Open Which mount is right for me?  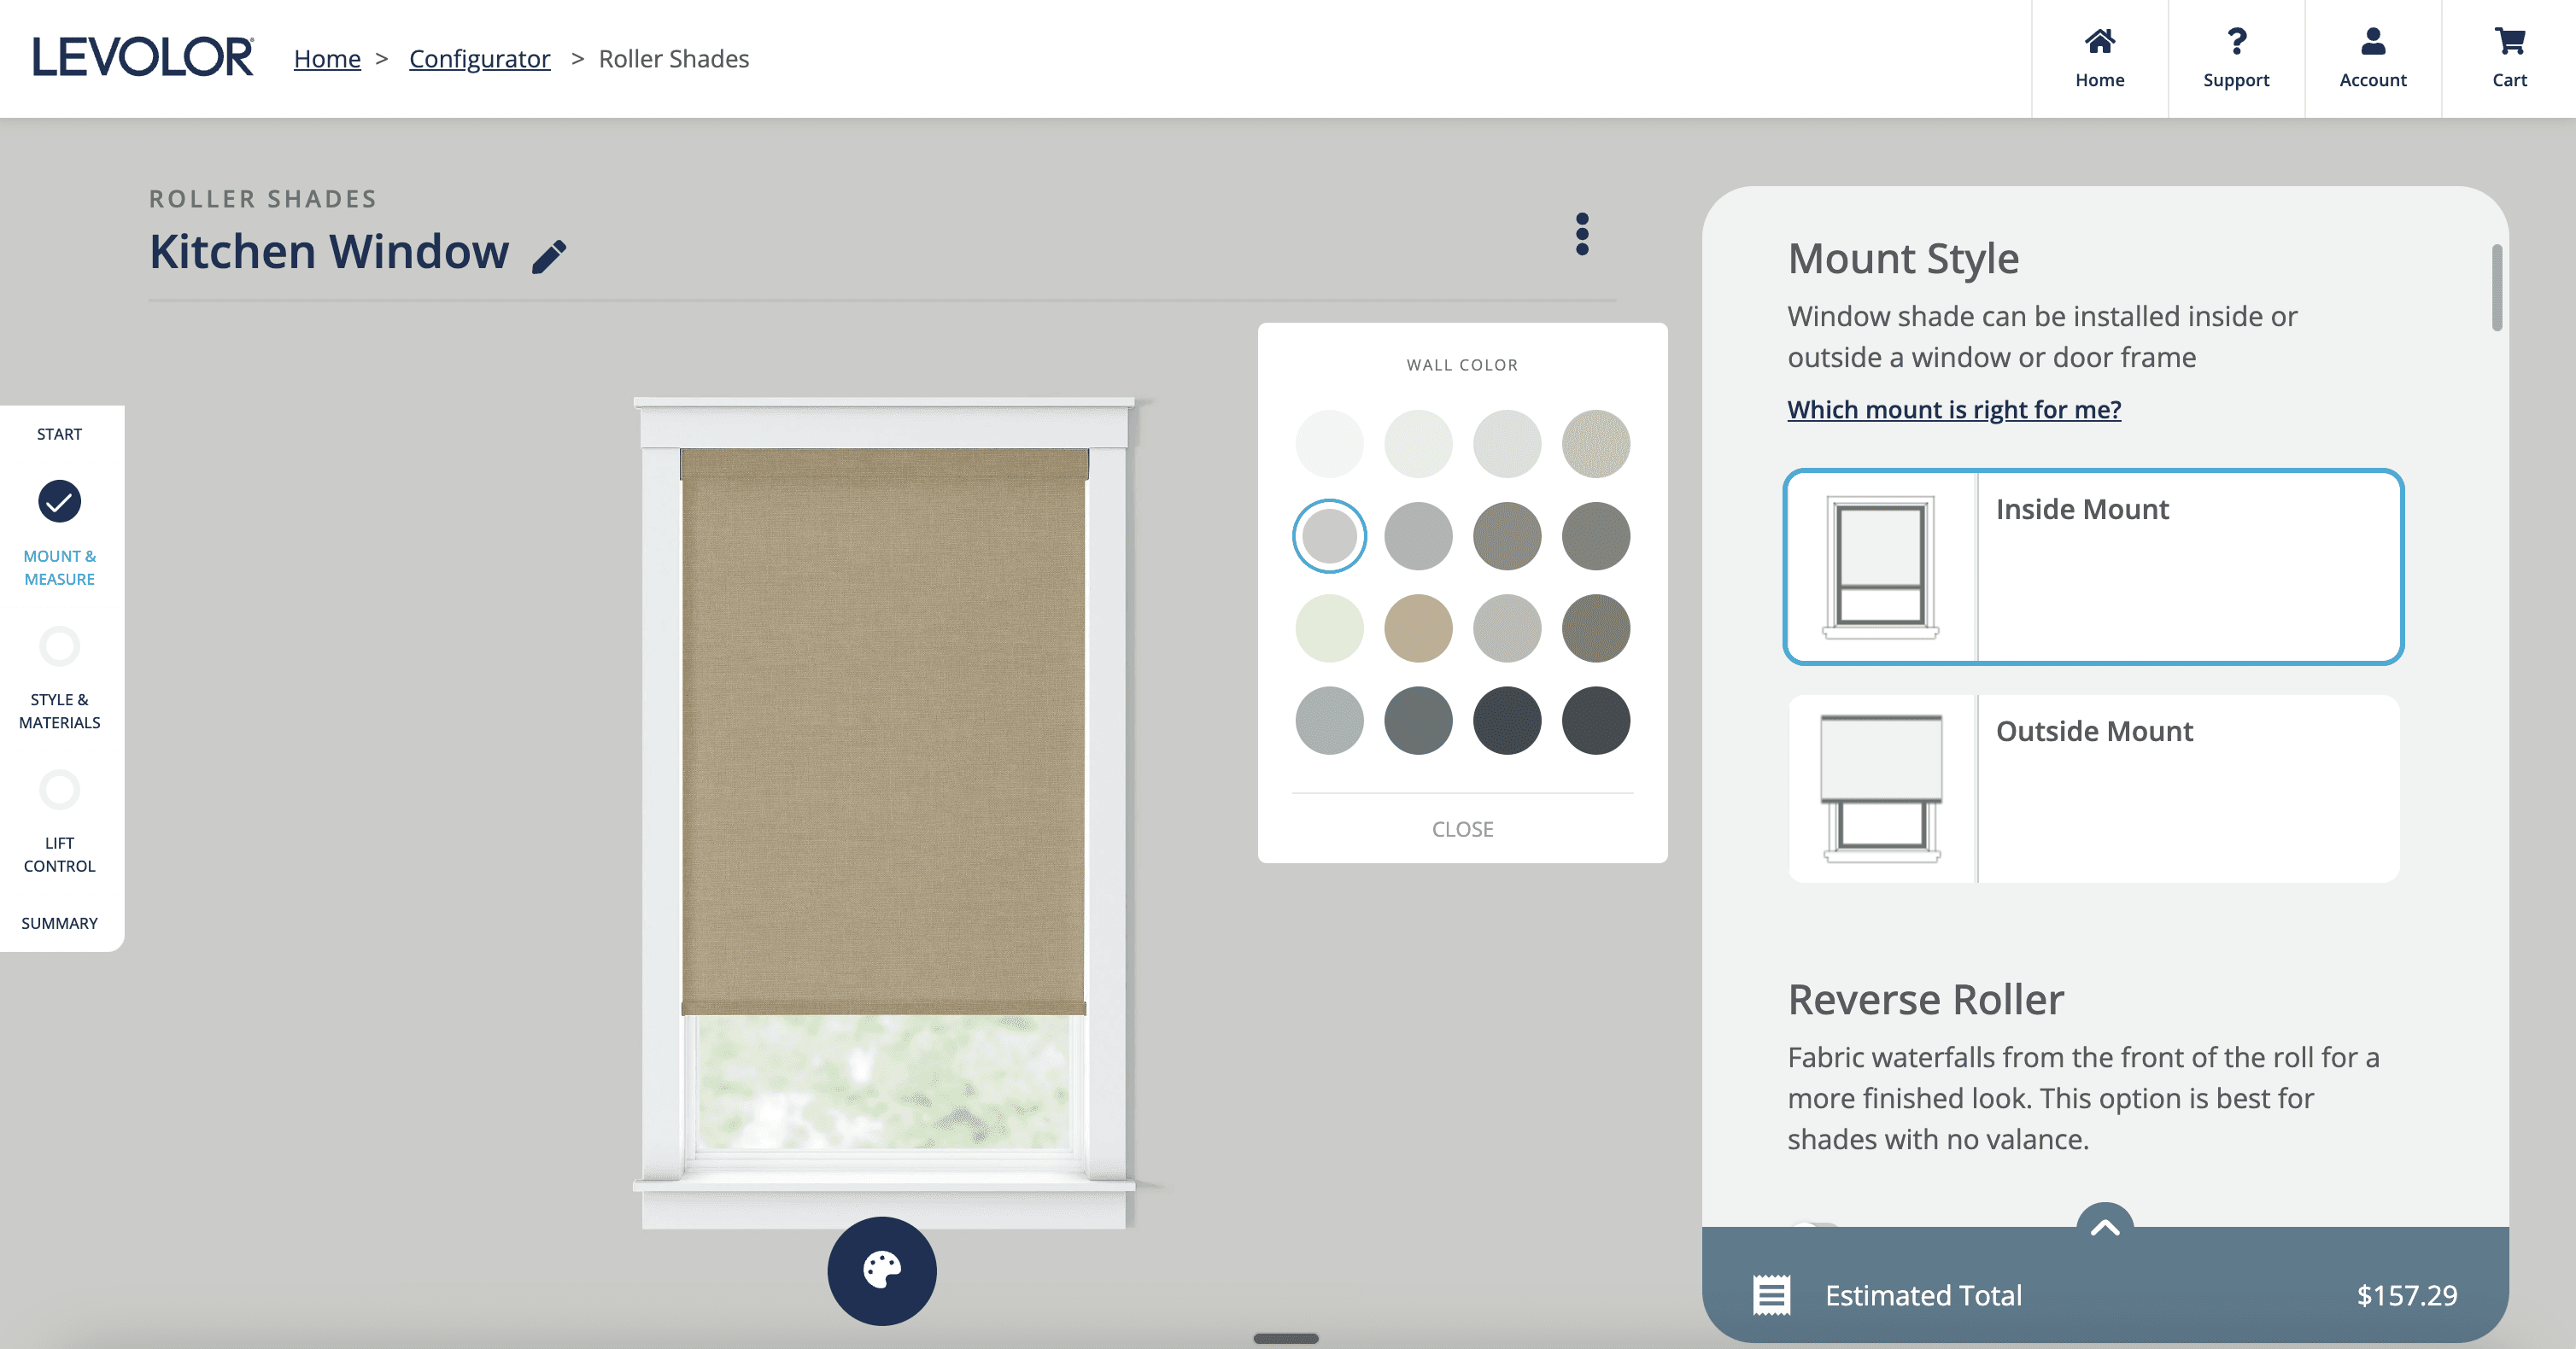click(1954, 409)
